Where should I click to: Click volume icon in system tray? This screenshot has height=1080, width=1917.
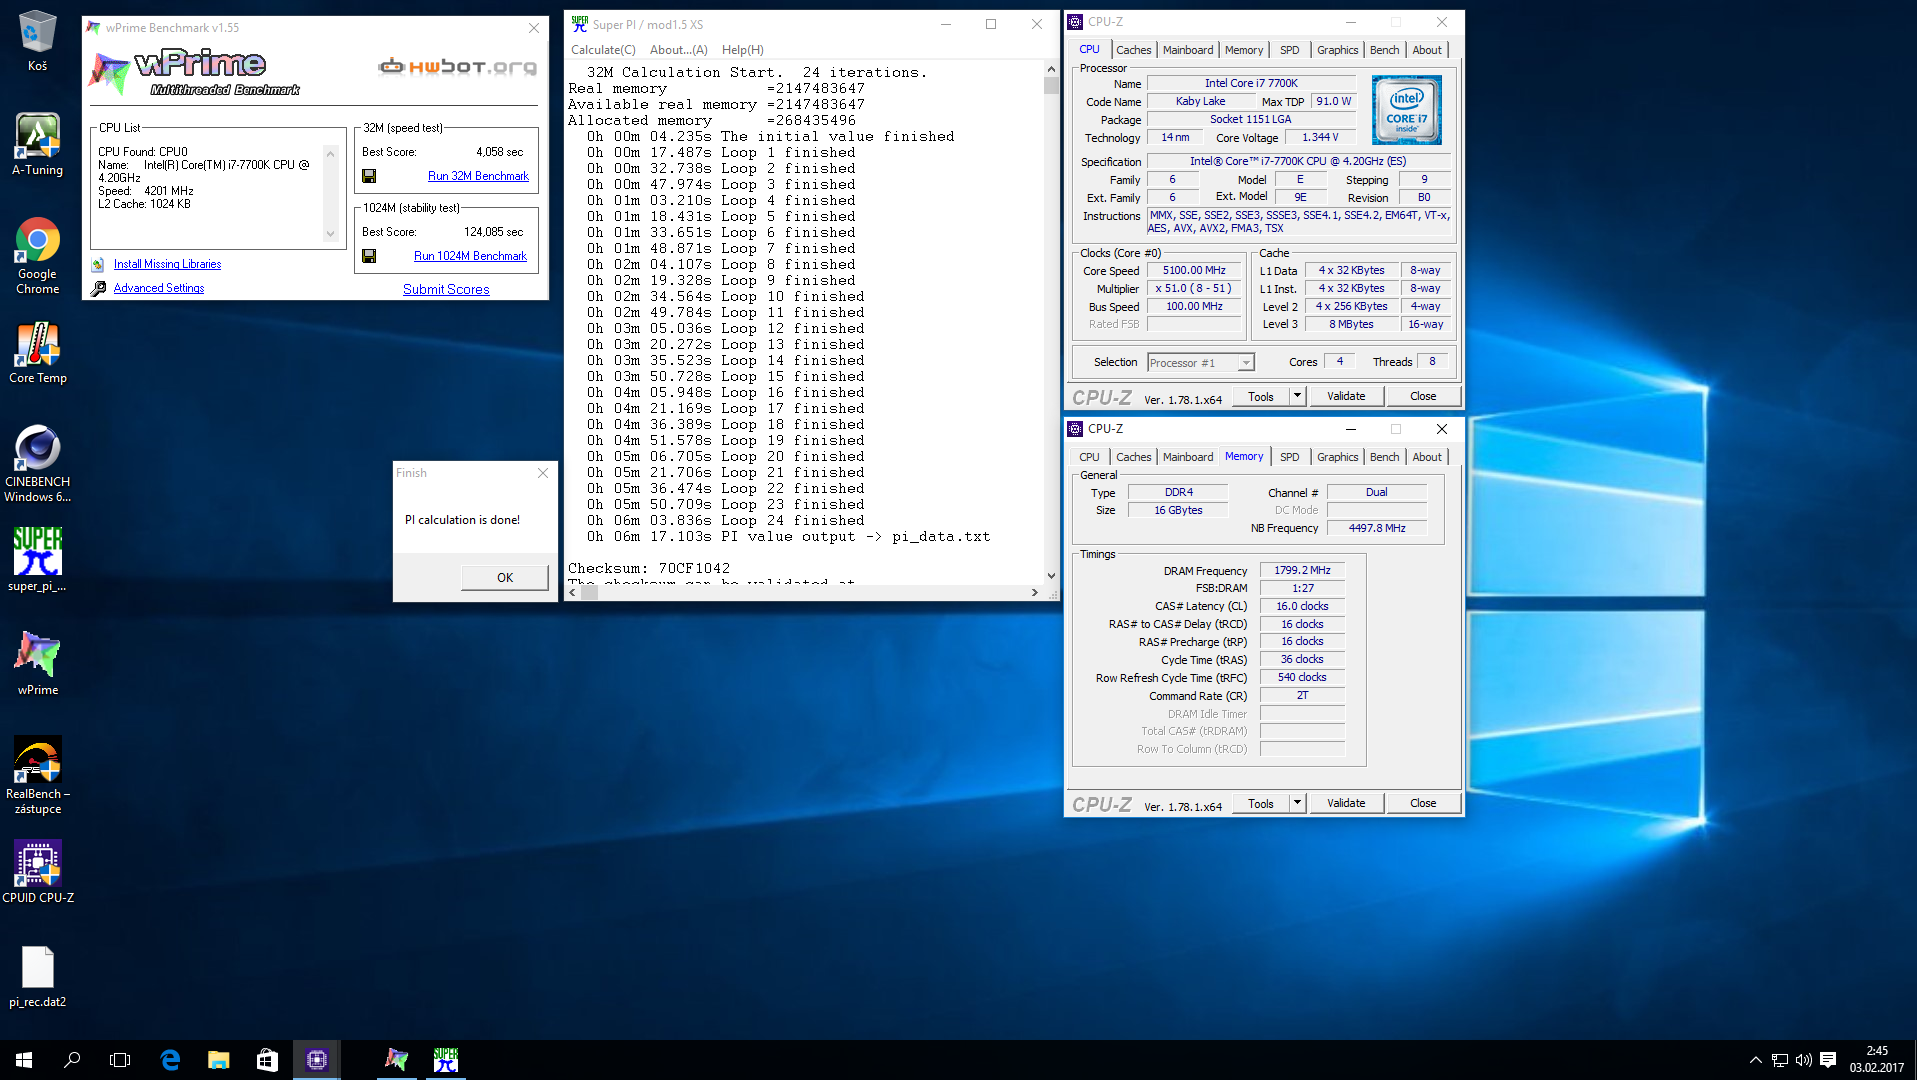tap(1804, 1060)
